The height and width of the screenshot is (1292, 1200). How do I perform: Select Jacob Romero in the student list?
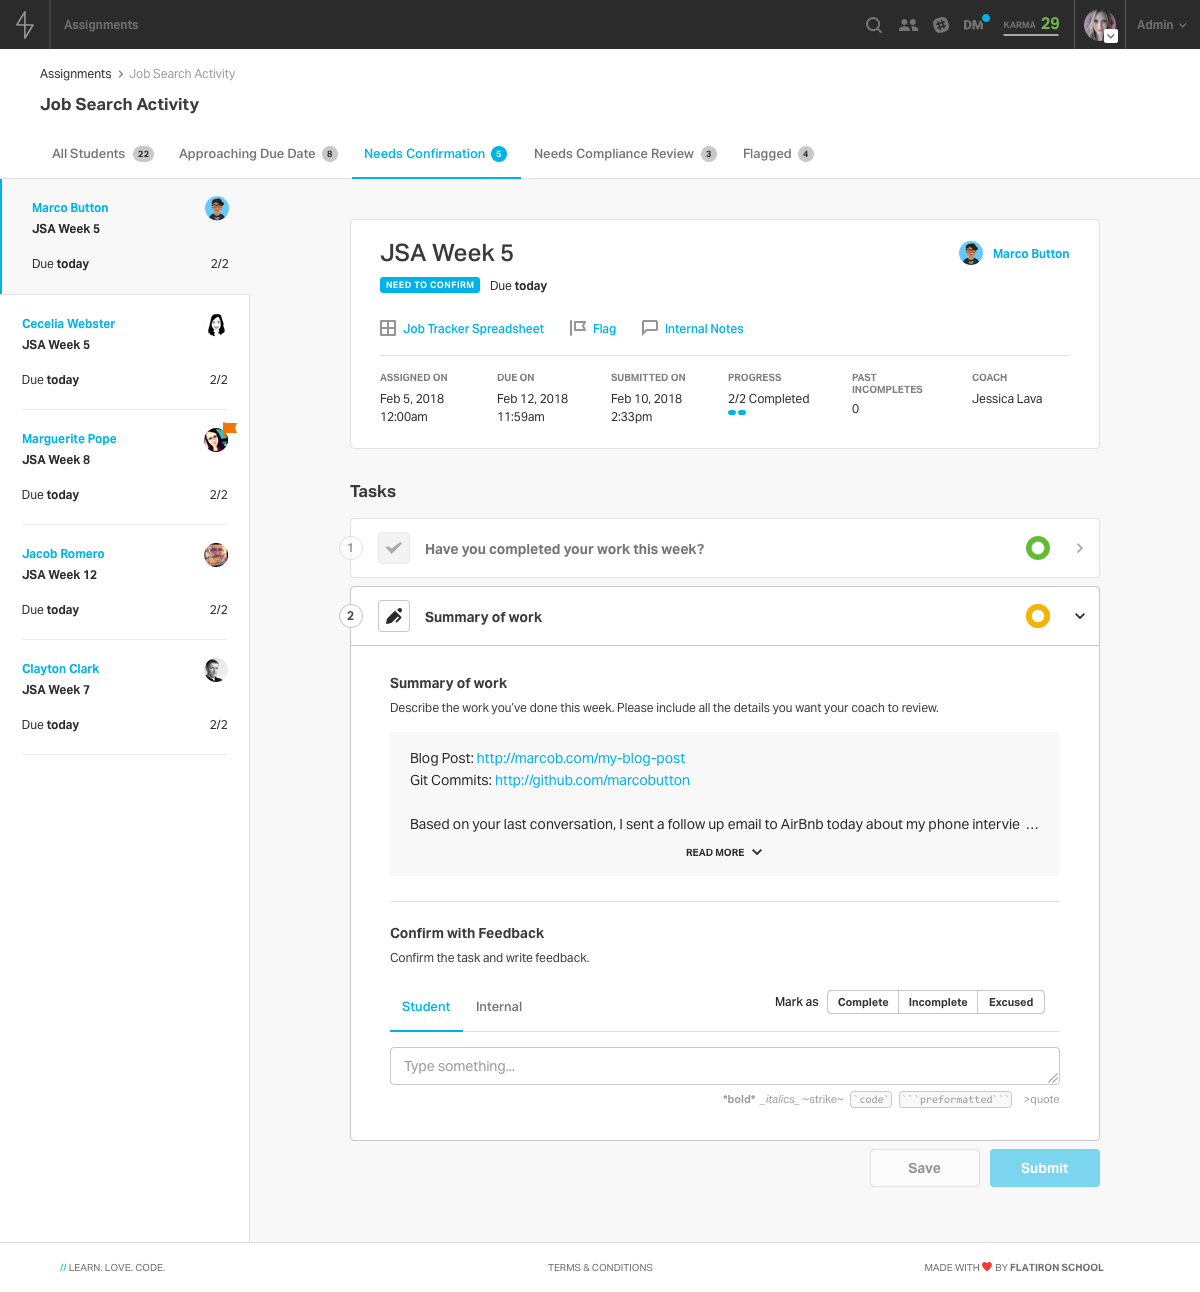tap(124, 582)
